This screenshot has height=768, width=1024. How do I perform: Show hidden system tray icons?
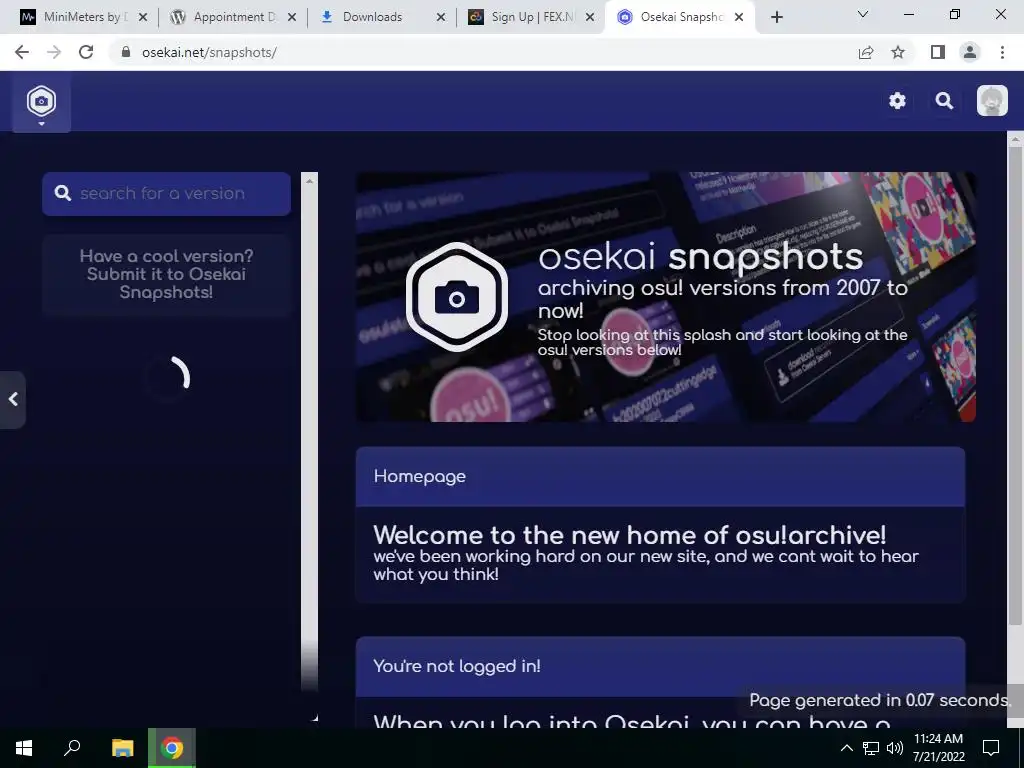click(846, 748)
